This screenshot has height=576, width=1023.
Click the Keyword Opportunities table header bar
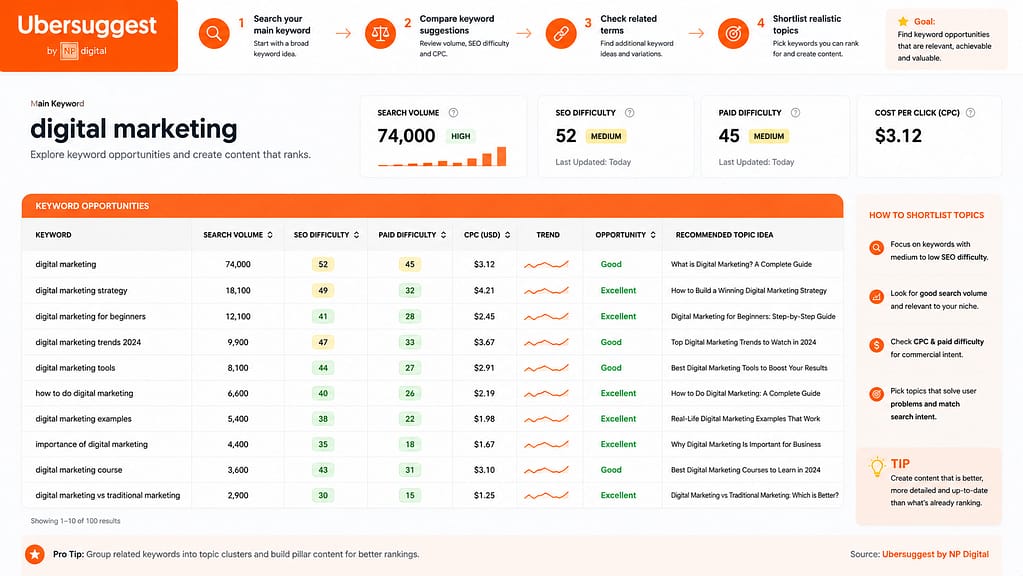[x=432, y=205]
